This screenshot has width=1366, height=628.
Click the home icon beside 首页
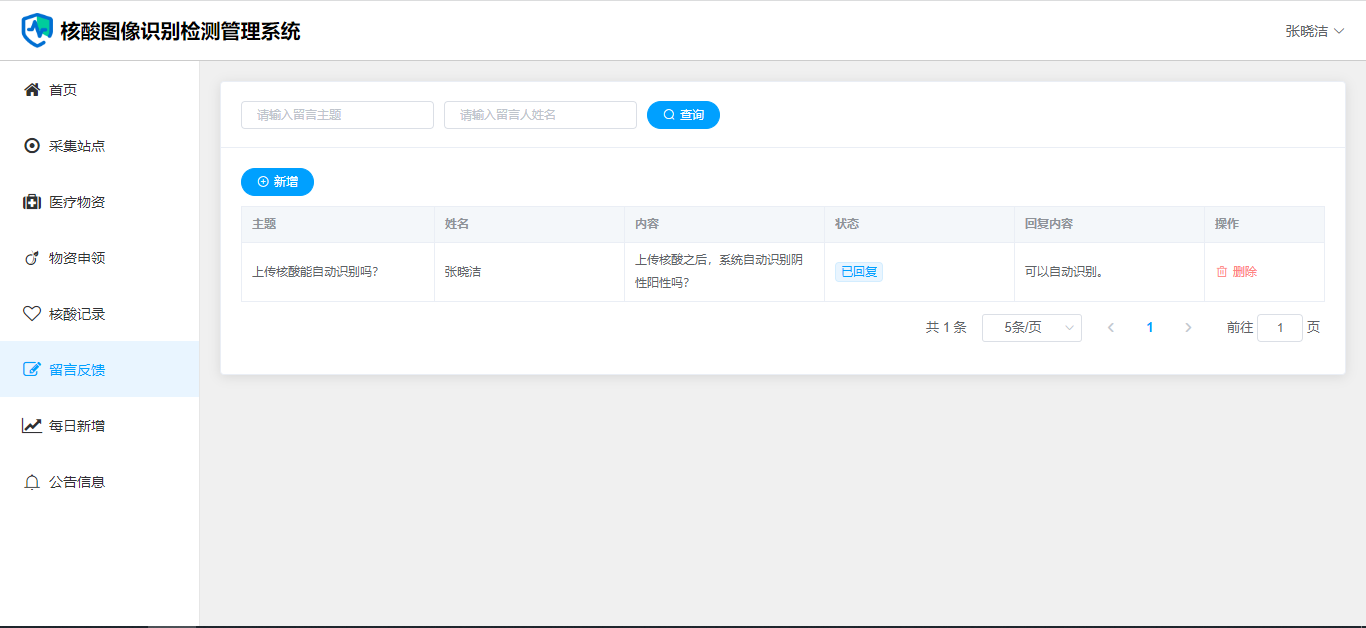pyautogui.click(x=32, y=90)
